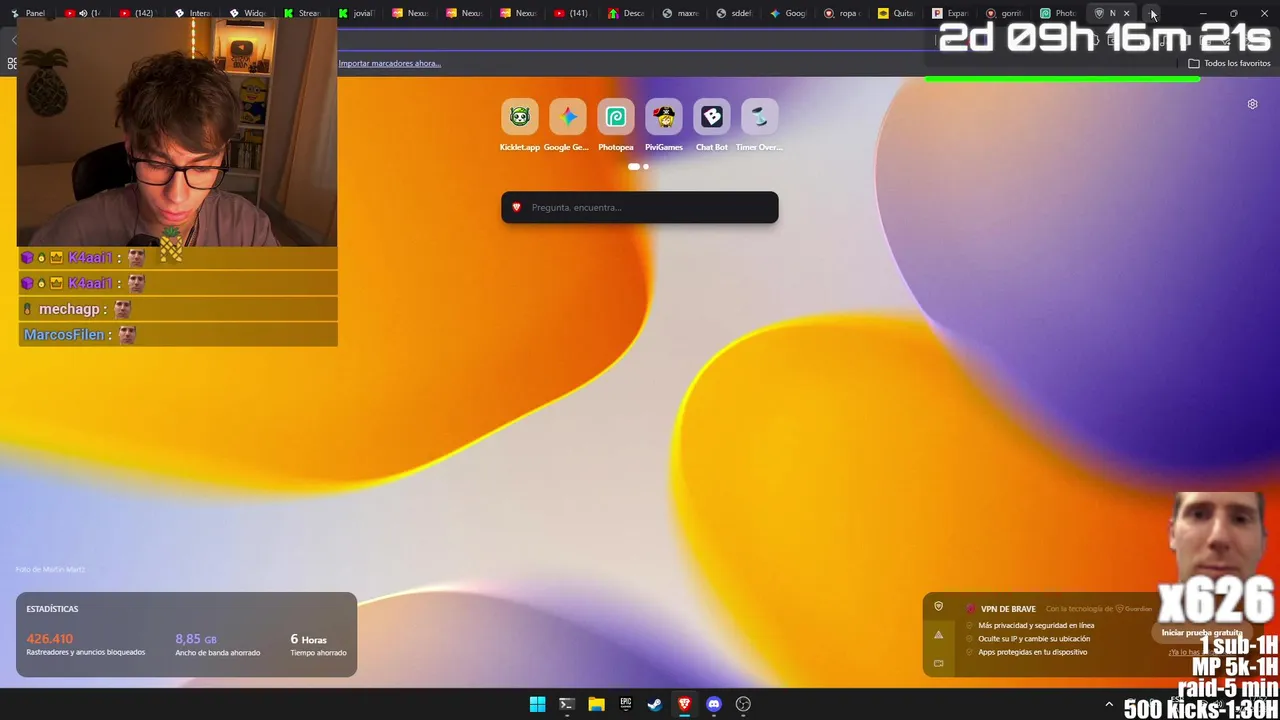The width and height of the screenshot is (1280, 720).
Task: Open the Windows Start menu
Action: (x=537, y=704)
